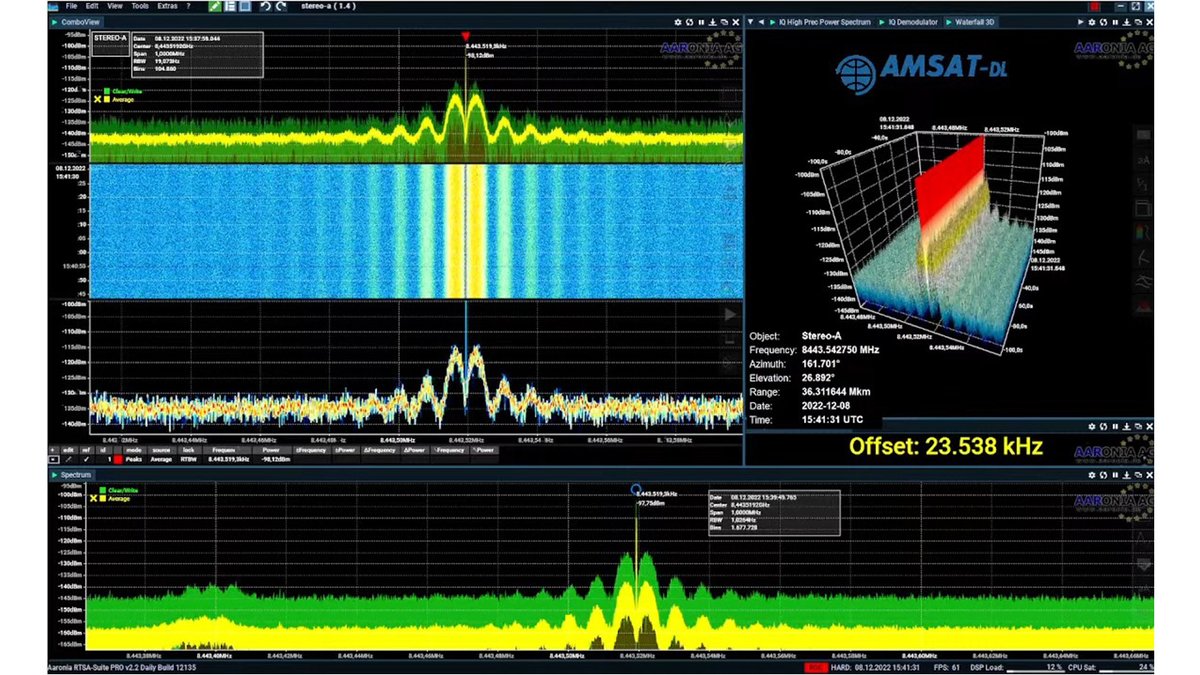The image size is (1200, 675).
Task: Switch to IQ Demodulator tab
Action: [x=909, y=22]
